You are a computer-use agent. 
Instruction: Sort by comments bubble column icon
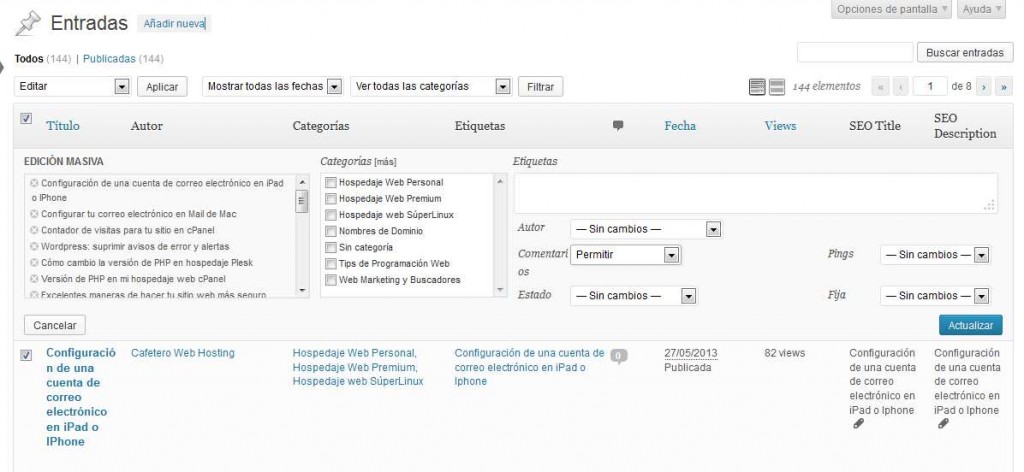[618, 125]
